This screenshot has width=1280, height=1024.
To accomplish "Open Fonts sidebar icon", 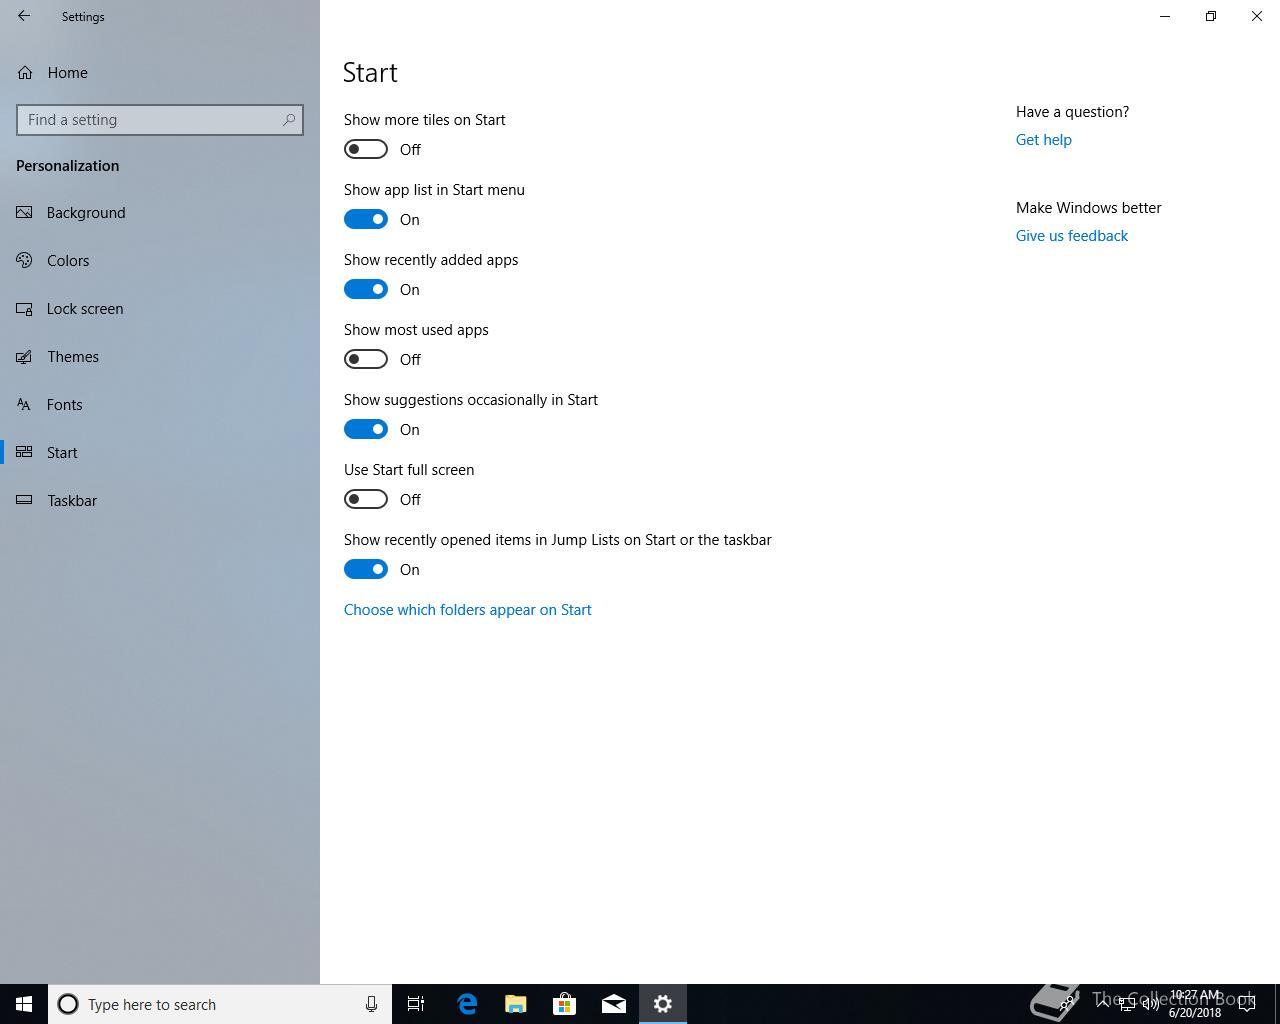I will [25, 405].
